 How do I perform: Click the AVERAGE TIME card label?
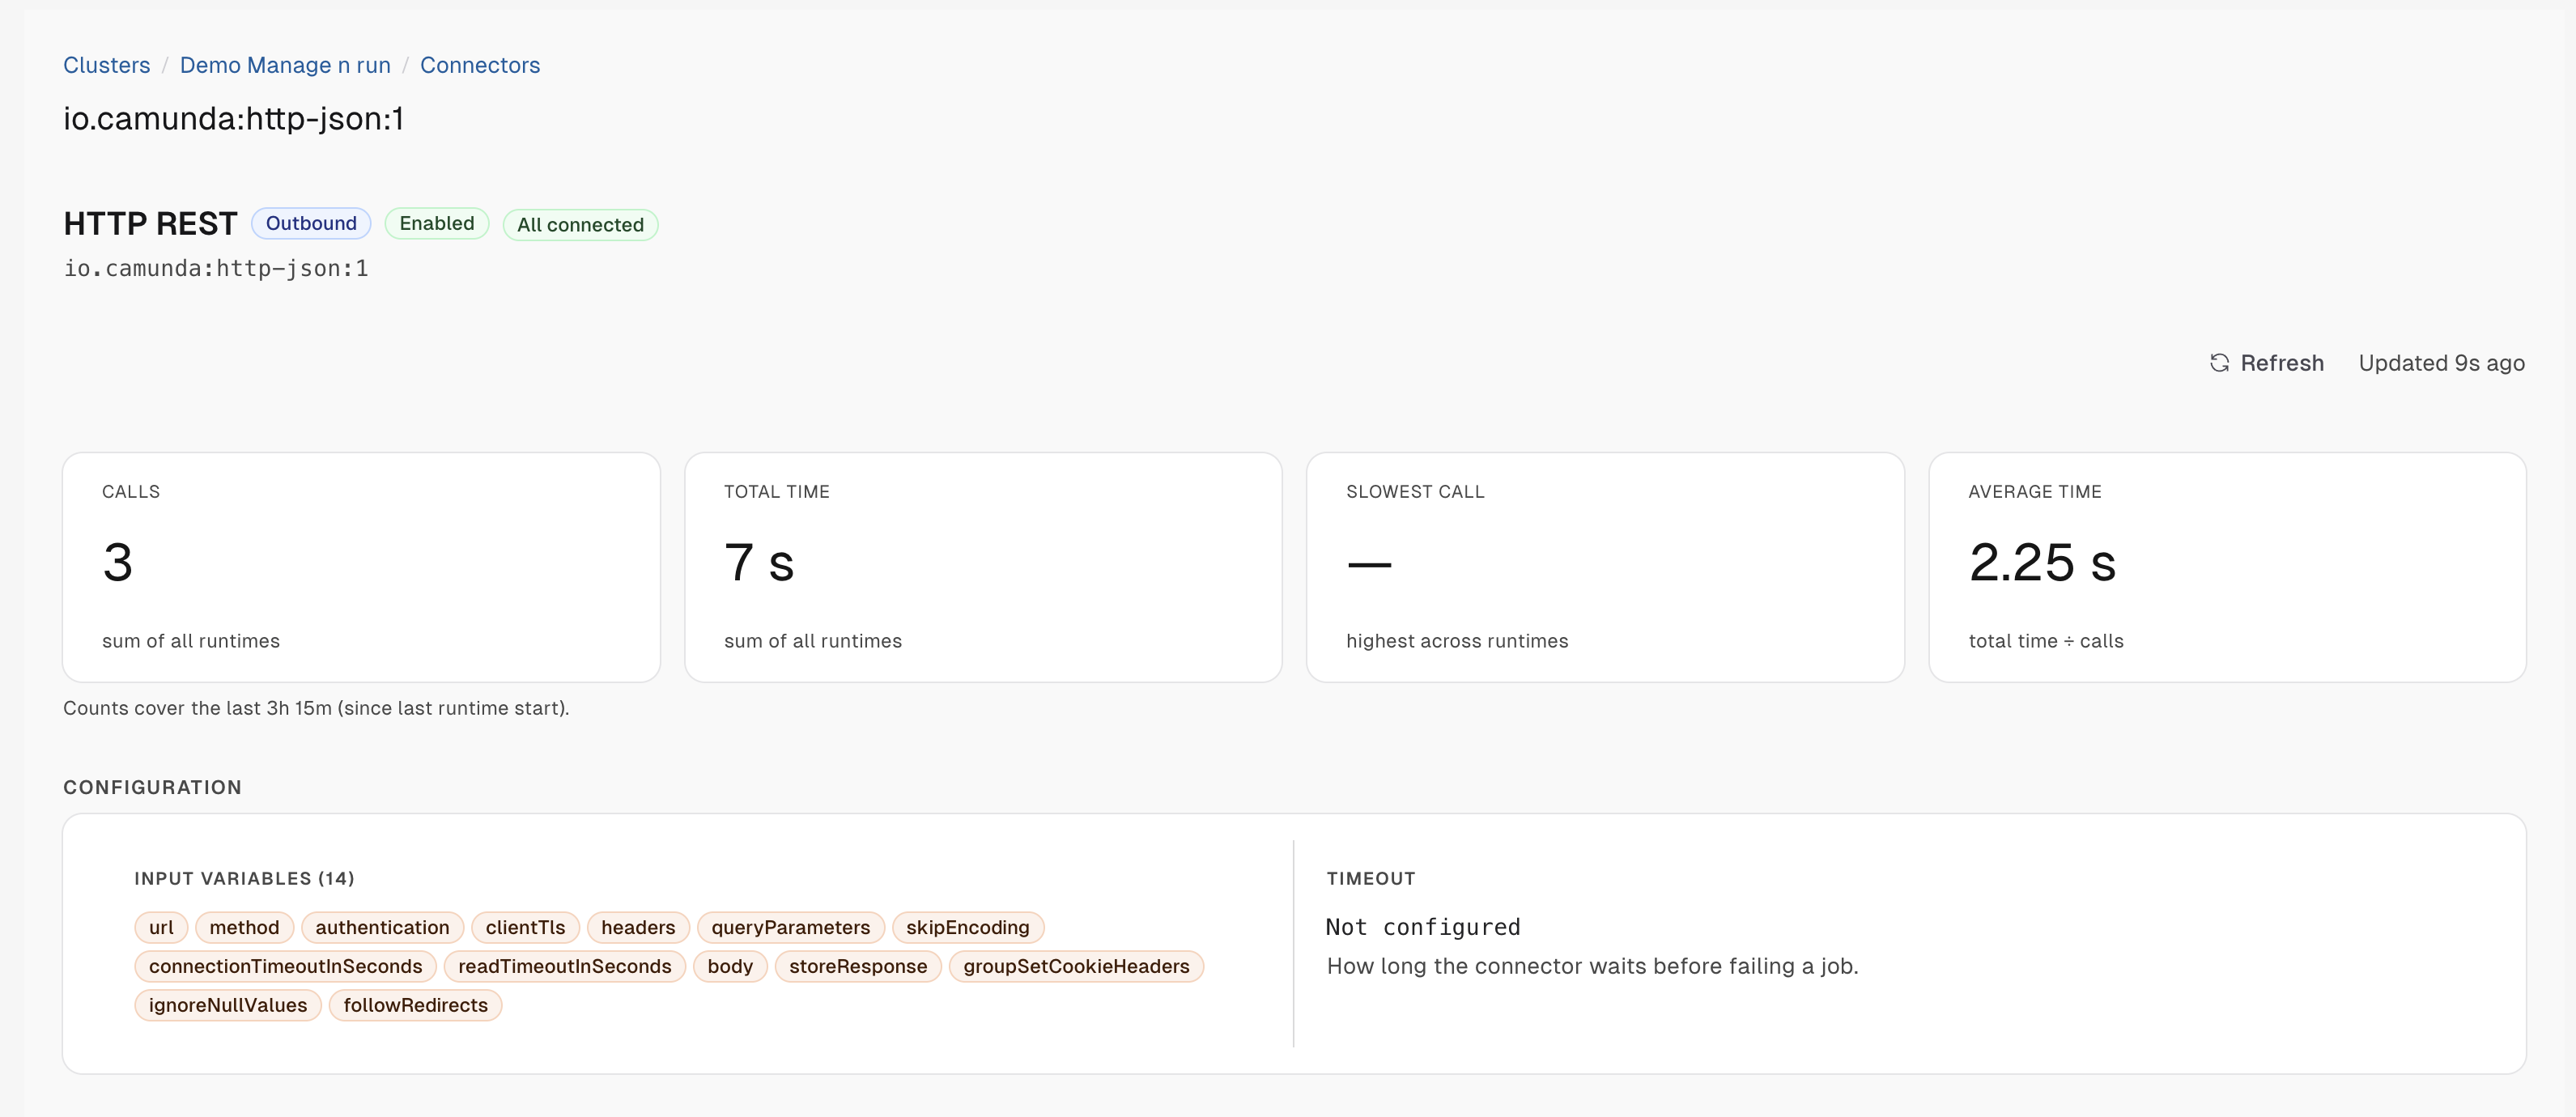pos(2035,491)
